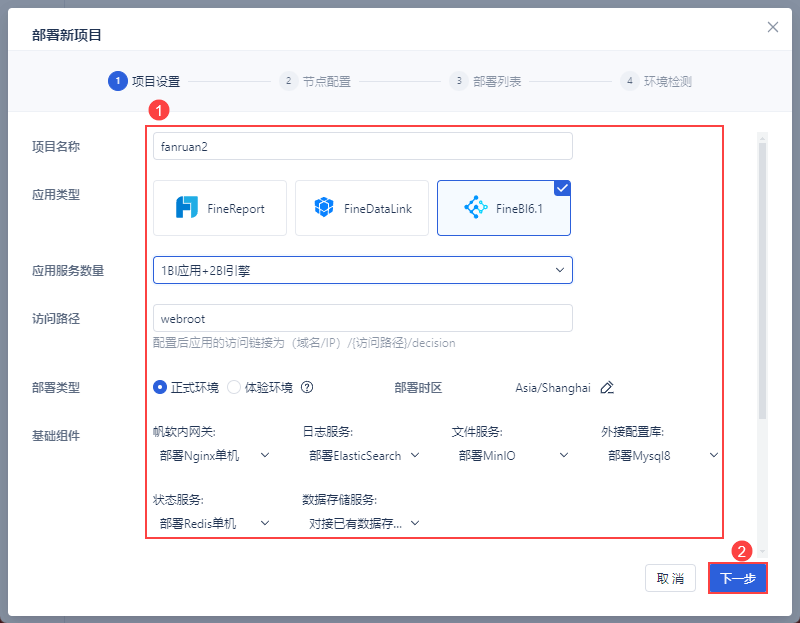The image size is (800, 623).
Task: Select the FineReport application type
Action: 219,208
